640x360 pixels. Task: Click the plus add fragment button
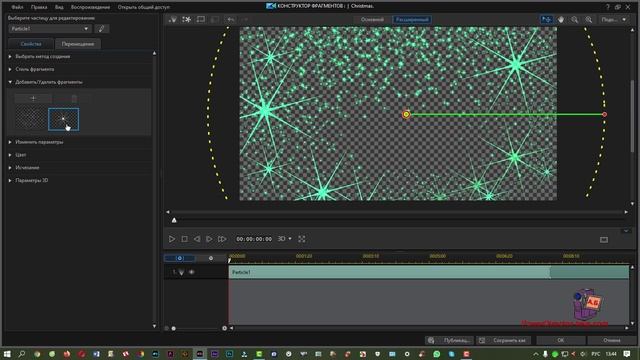pos(33,98)
